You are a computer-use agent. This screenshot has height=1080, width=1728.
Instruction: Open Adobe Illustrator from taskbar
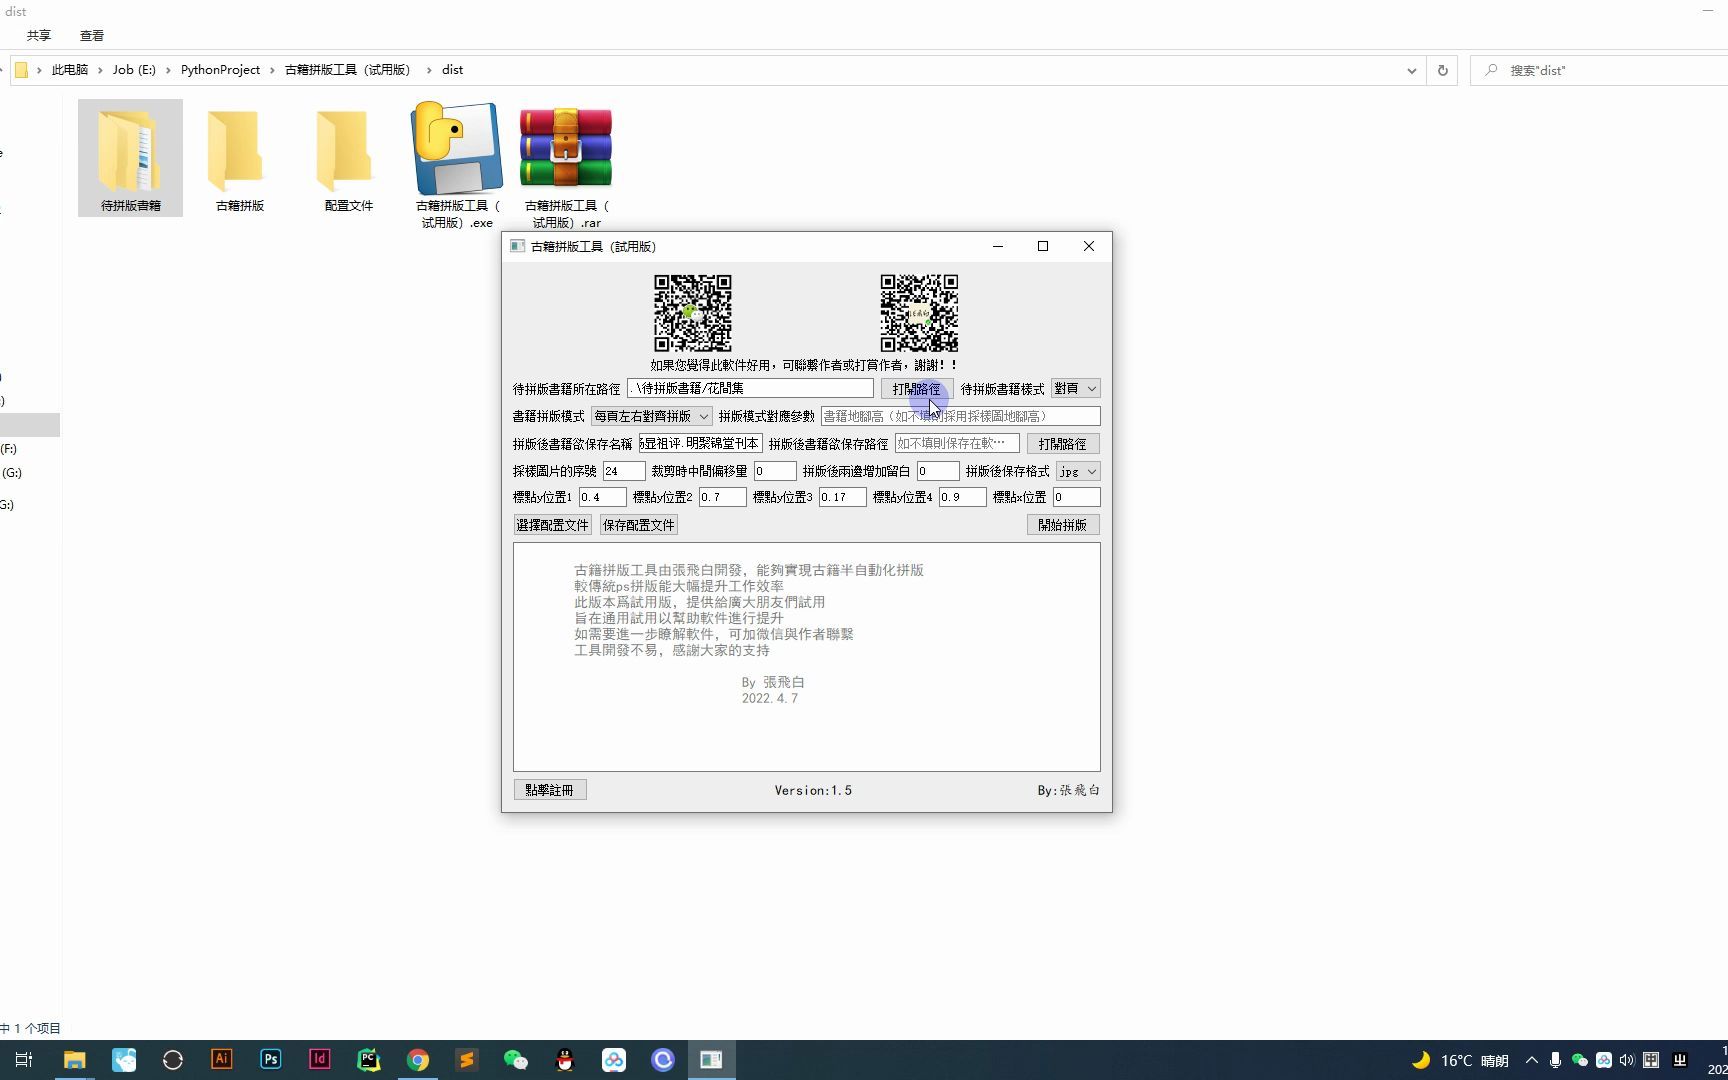[x=222, y=1060]
